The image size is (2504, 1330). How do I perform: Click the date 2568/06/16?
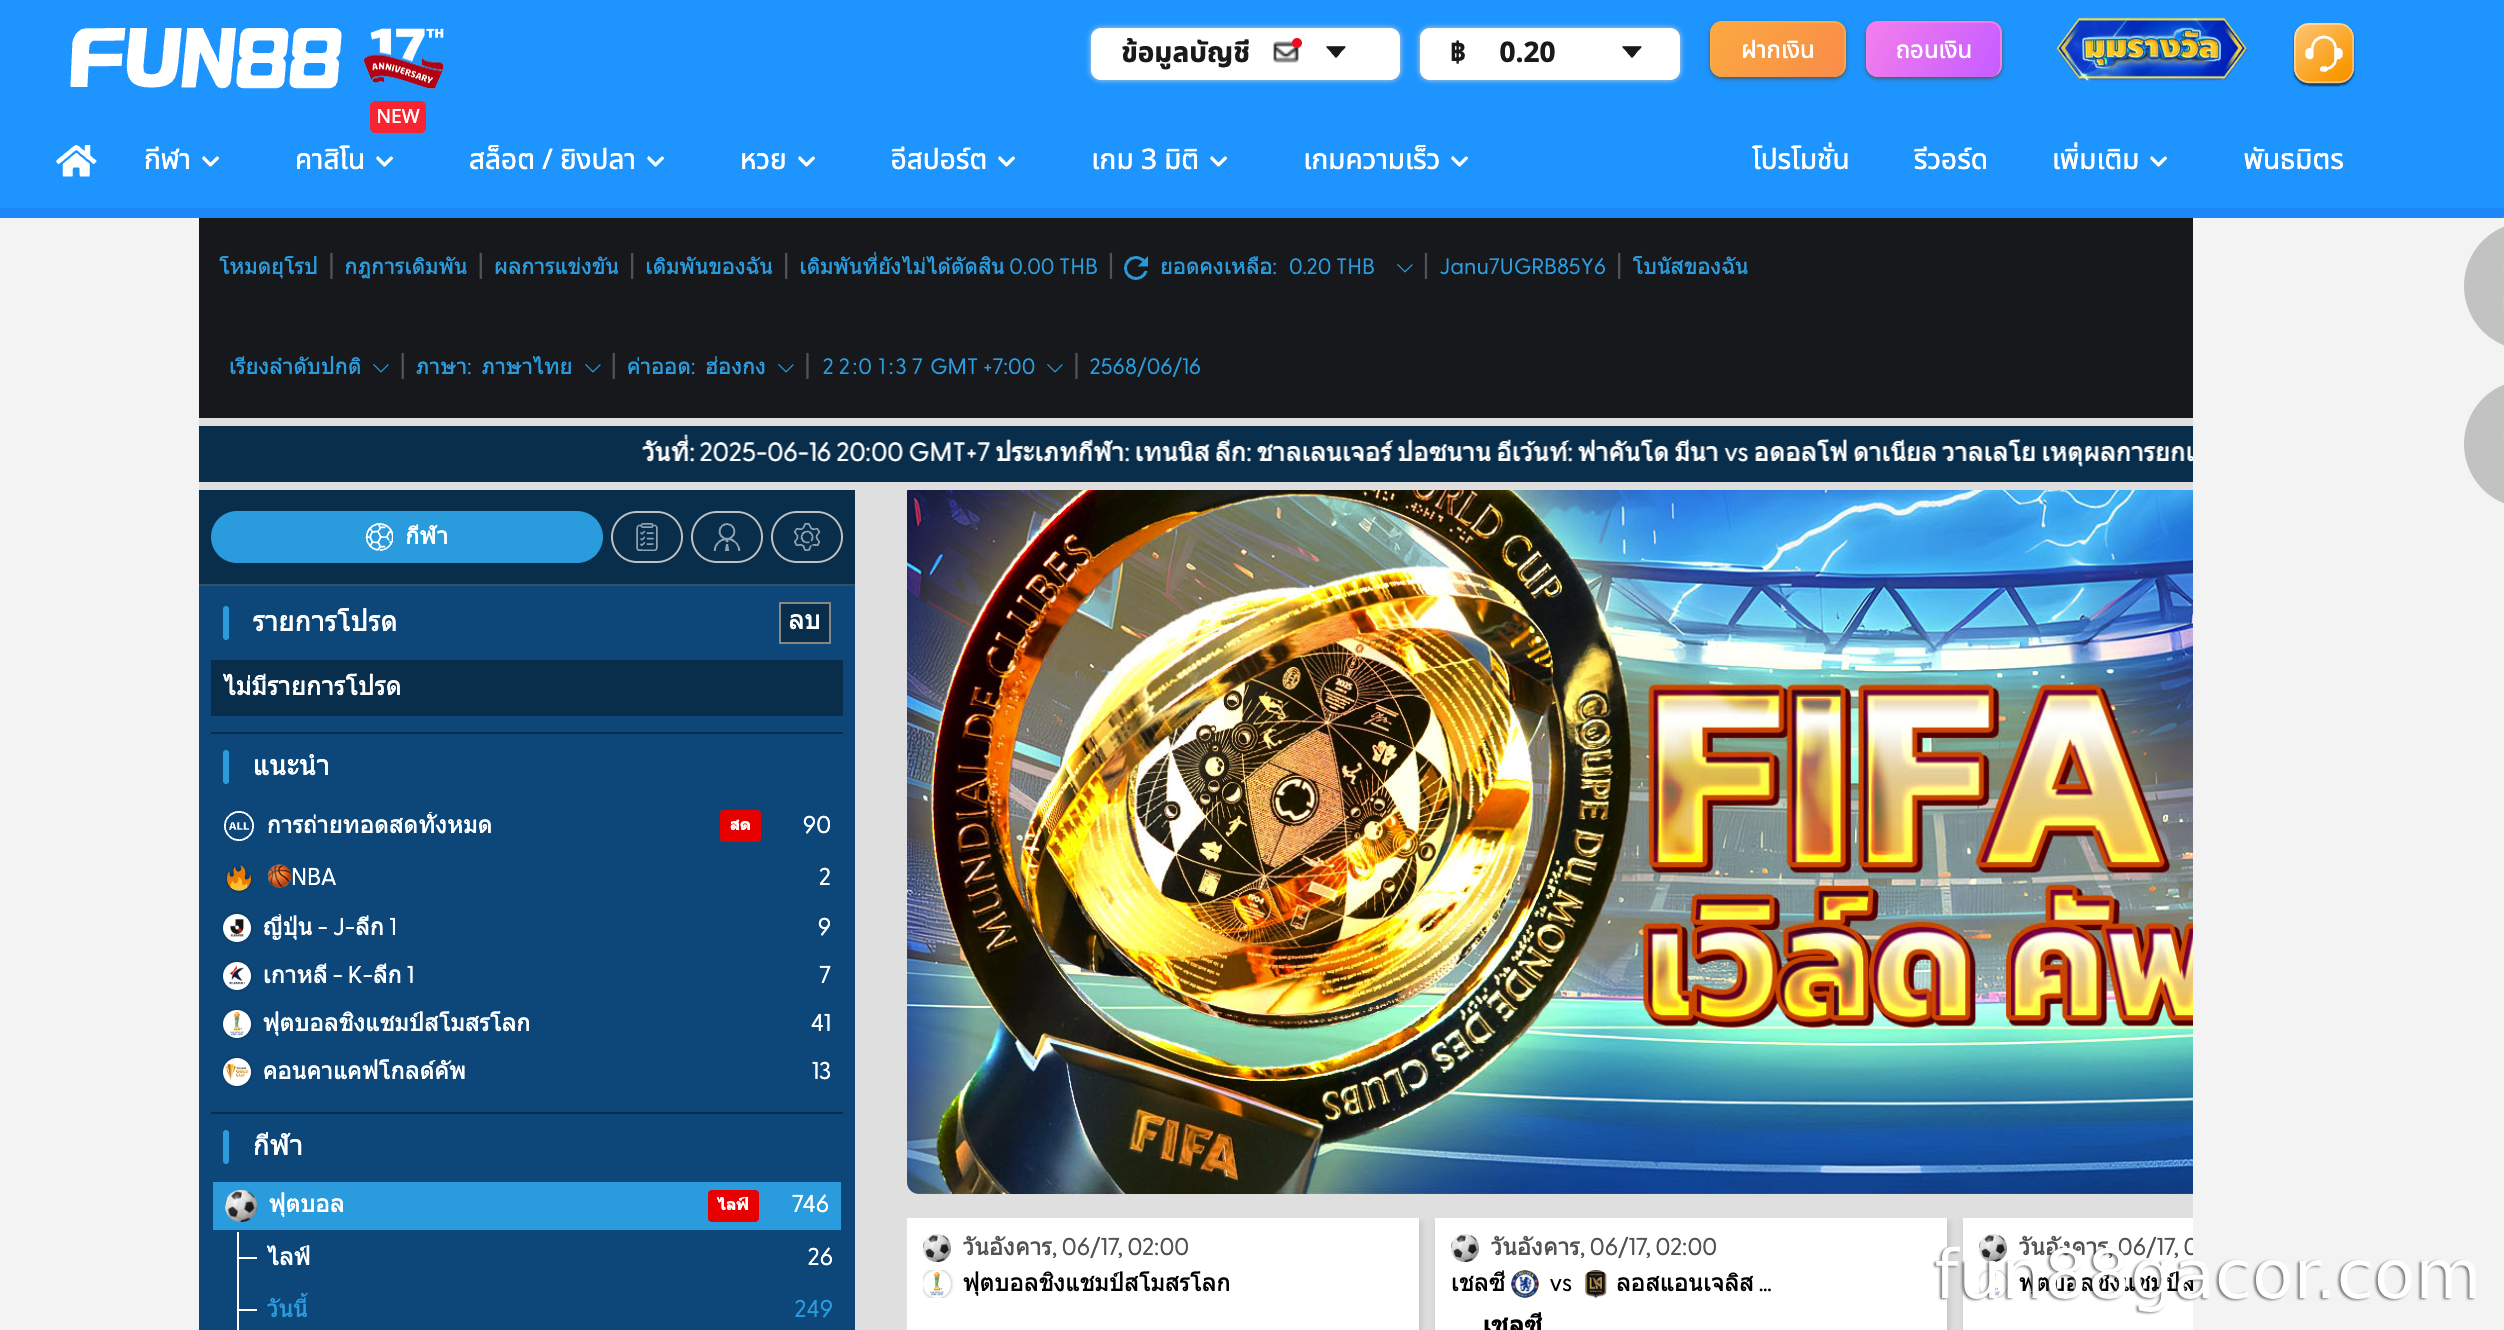coord(1144,367)
